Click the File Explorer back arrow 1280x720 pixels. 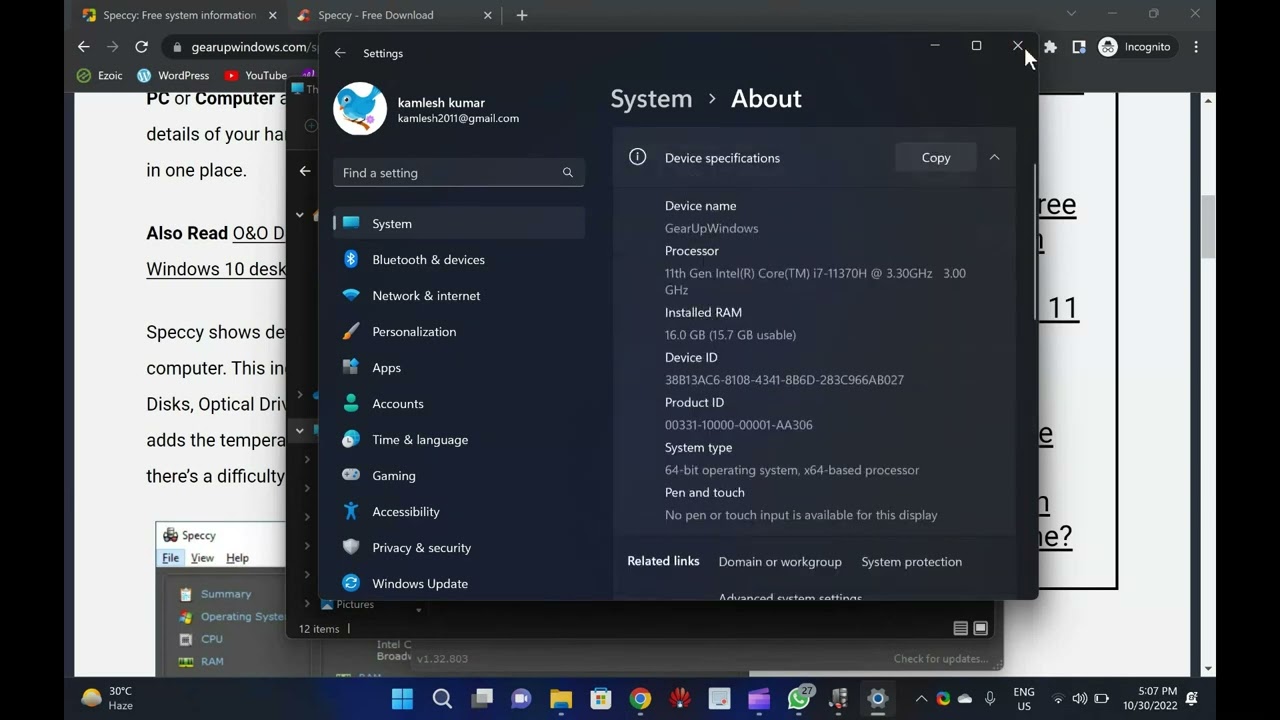[x=305, y=171]
